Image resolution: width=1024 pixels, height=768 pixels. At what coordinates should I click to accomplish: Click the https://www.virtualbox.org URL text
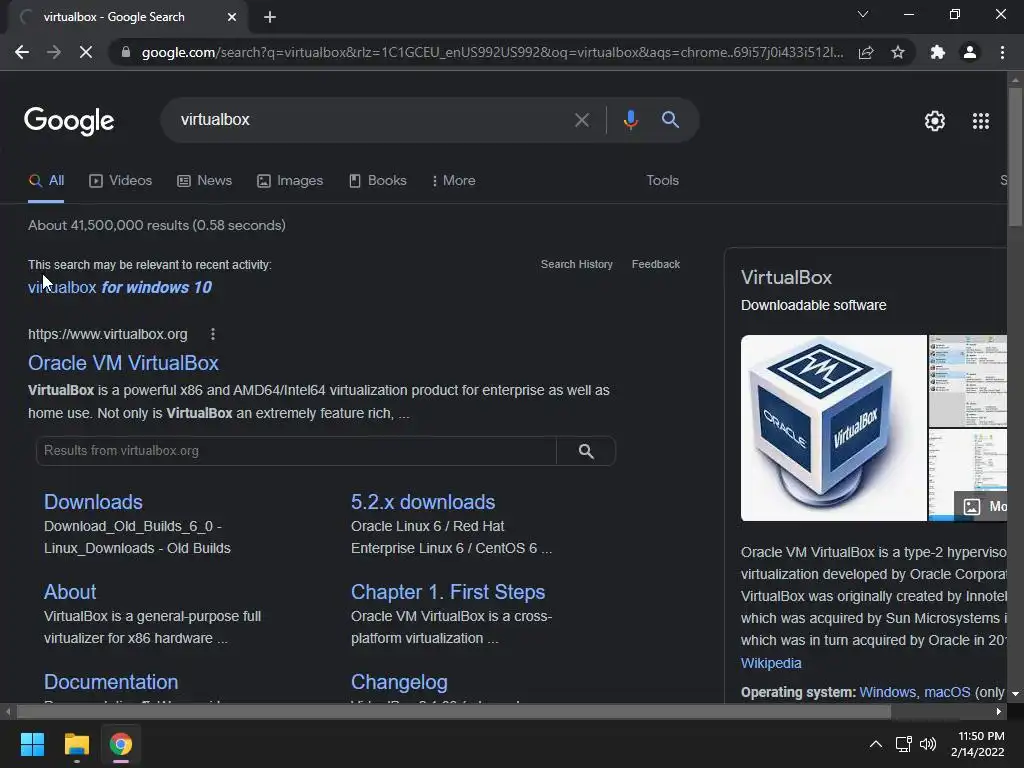(x=108, y=334)
